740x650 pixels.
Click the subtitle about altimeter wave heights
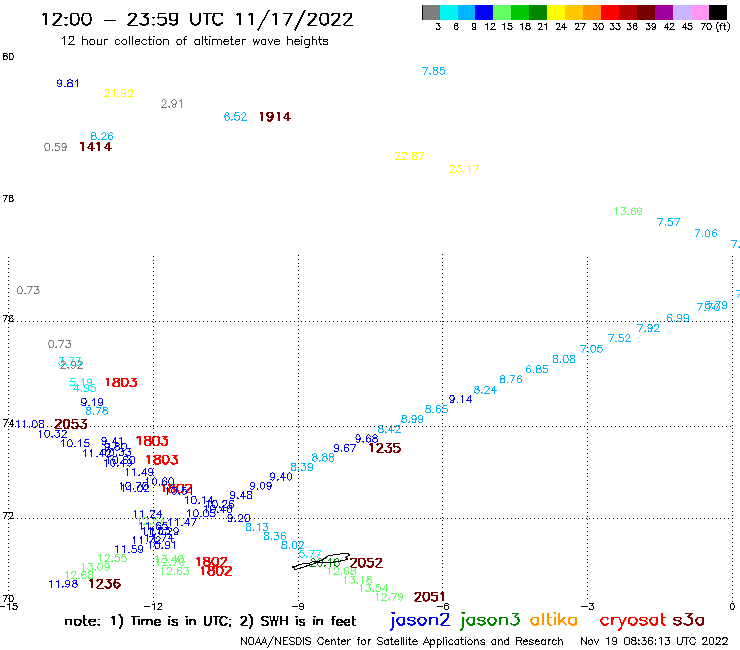tap(194, 41)
